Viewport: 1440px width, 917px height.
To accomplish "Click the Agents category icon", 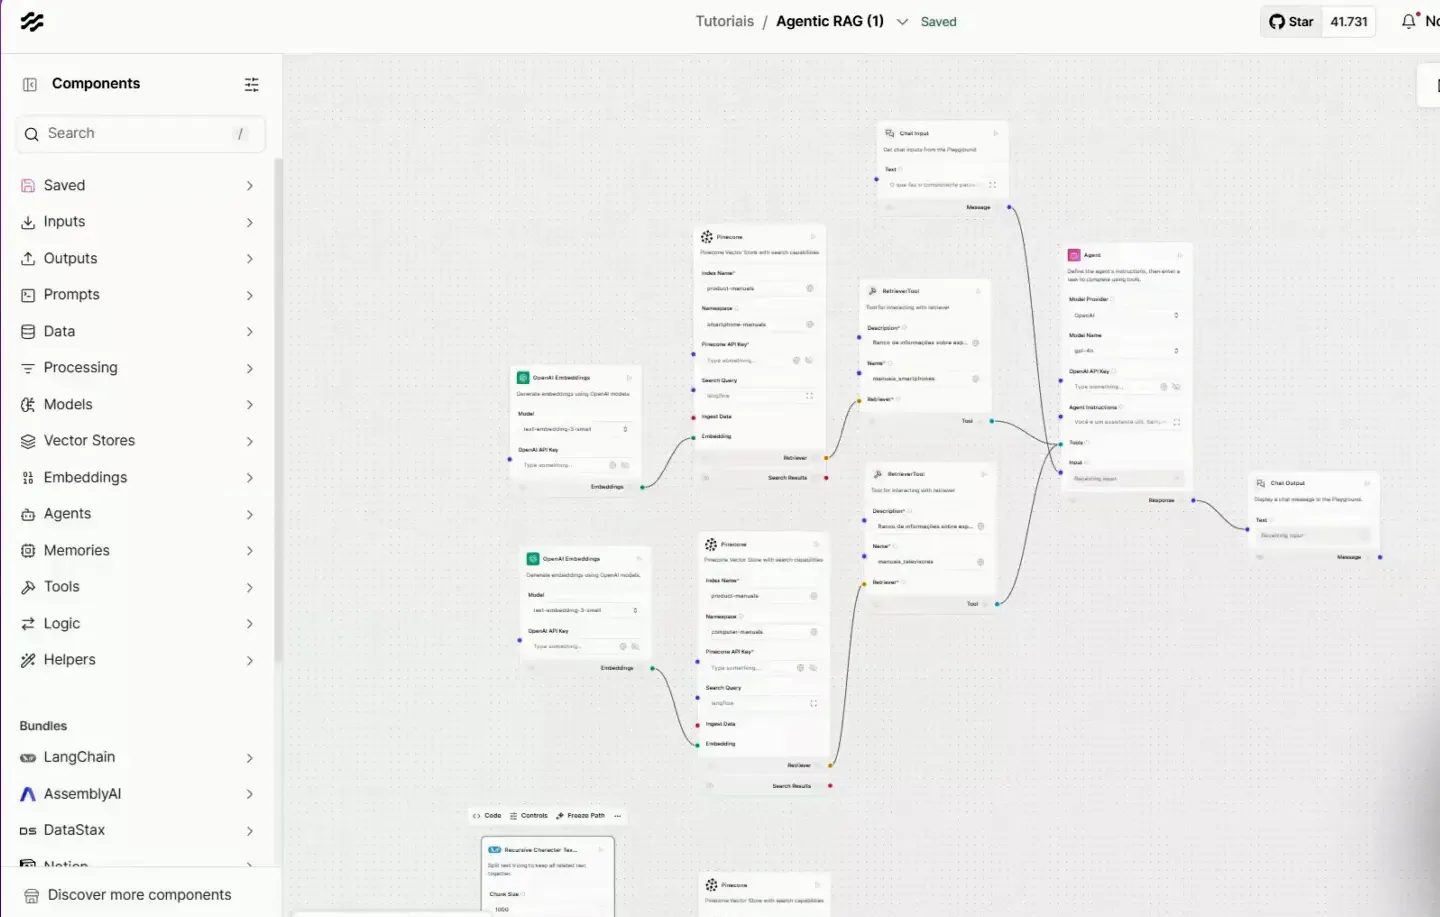I will (x=28, y=514).
